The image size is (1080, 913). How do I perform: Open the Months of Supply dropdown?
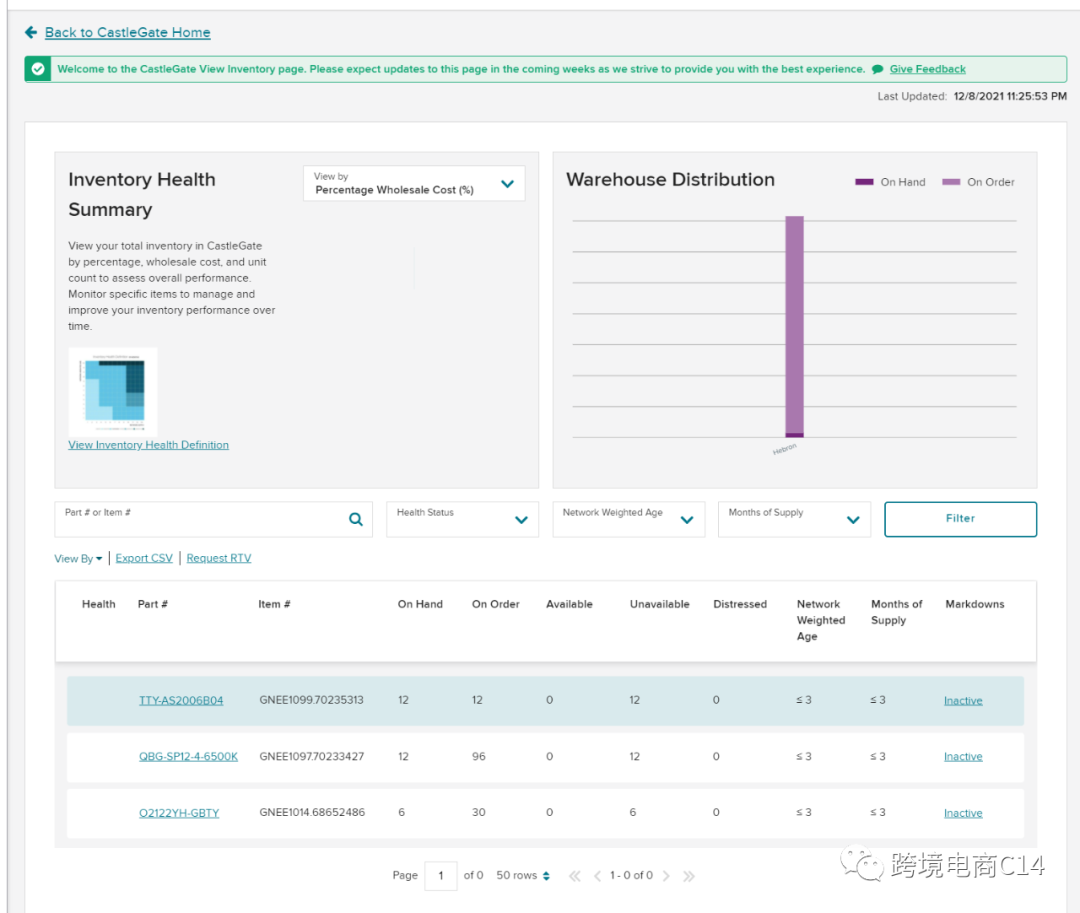tap(794, 519)
